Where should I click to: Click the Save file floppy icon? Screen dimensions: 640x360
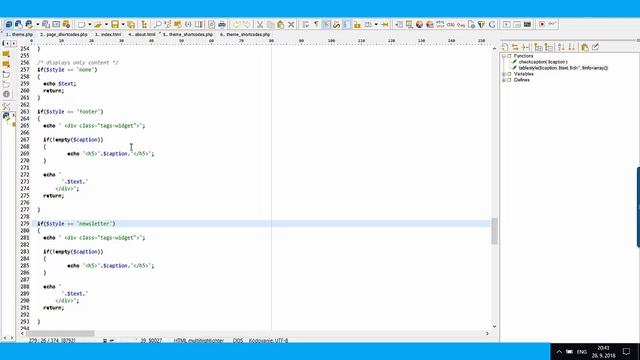click(115, 24)
